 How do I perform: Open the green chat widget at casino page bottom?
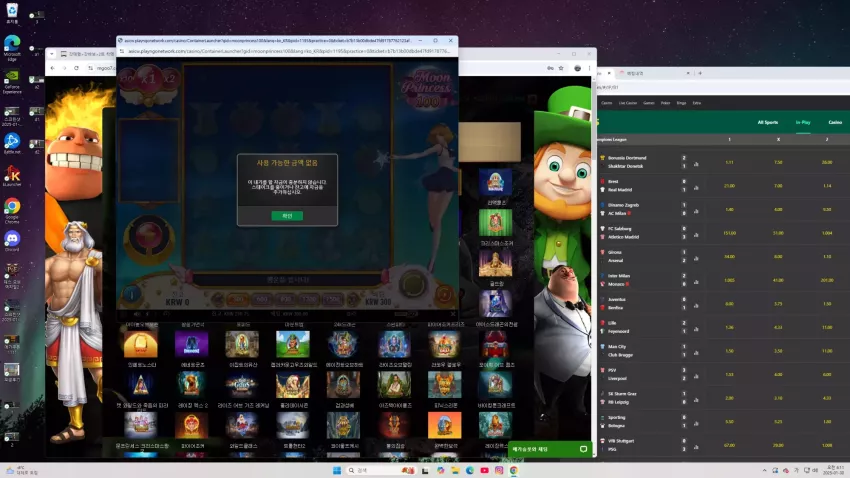(x=550, y=449)
